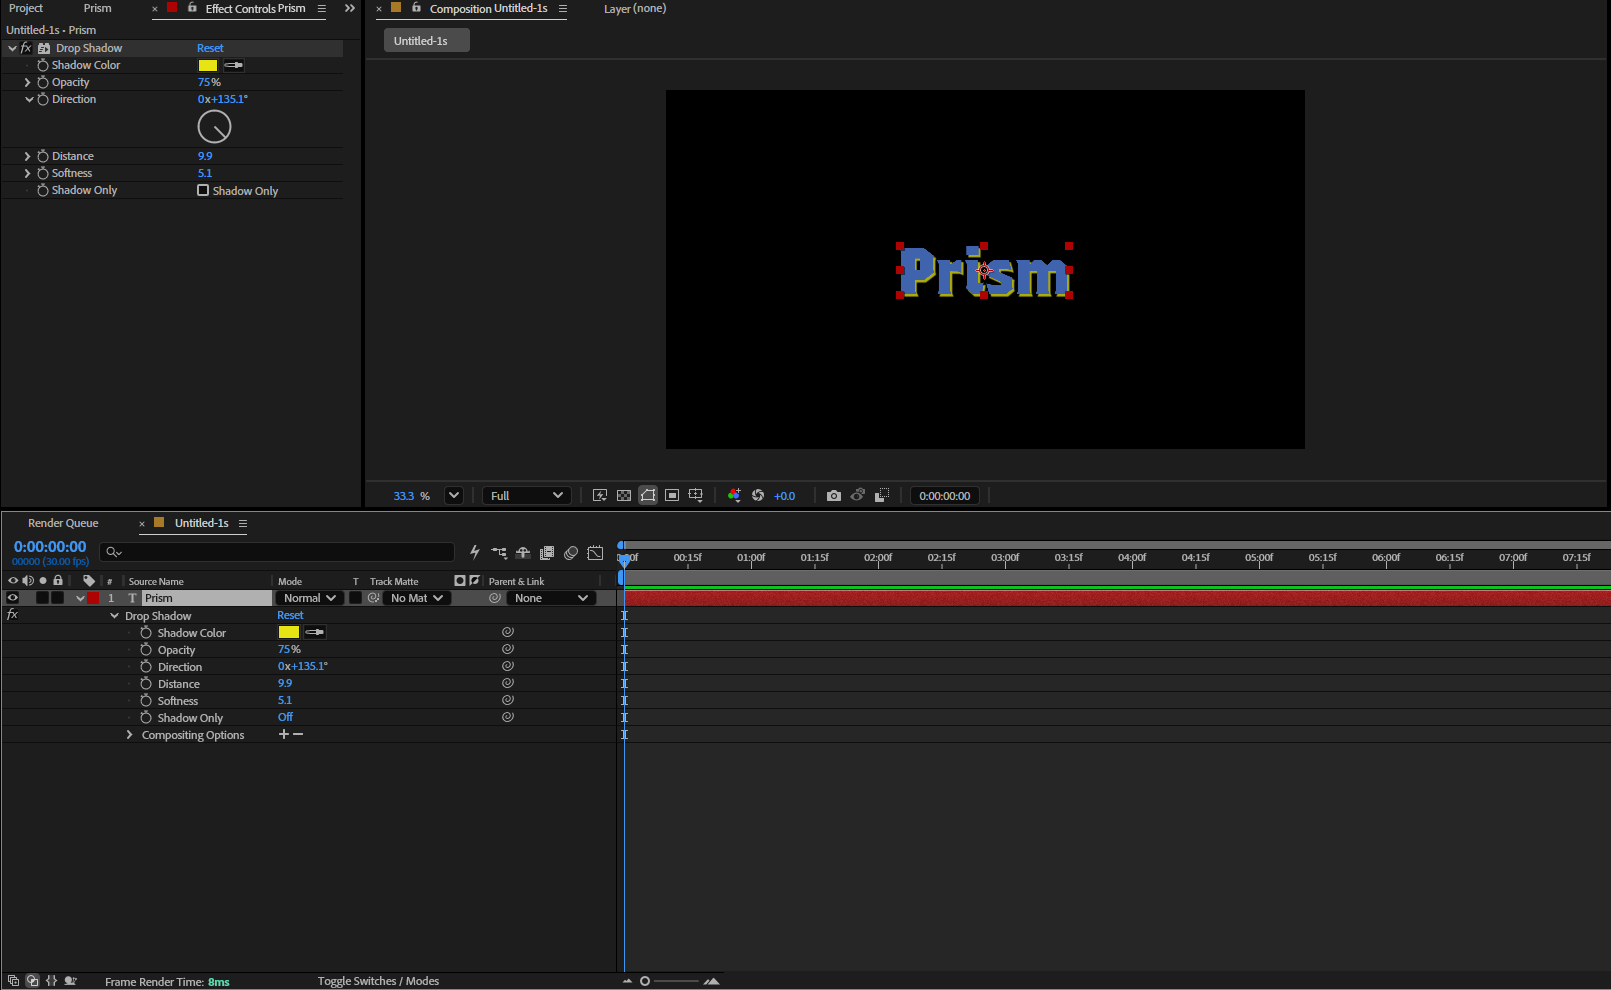Open magnification ratio dropdown arrow
1611x990 pixels.
pyautogui.click(x=454, y=495)
